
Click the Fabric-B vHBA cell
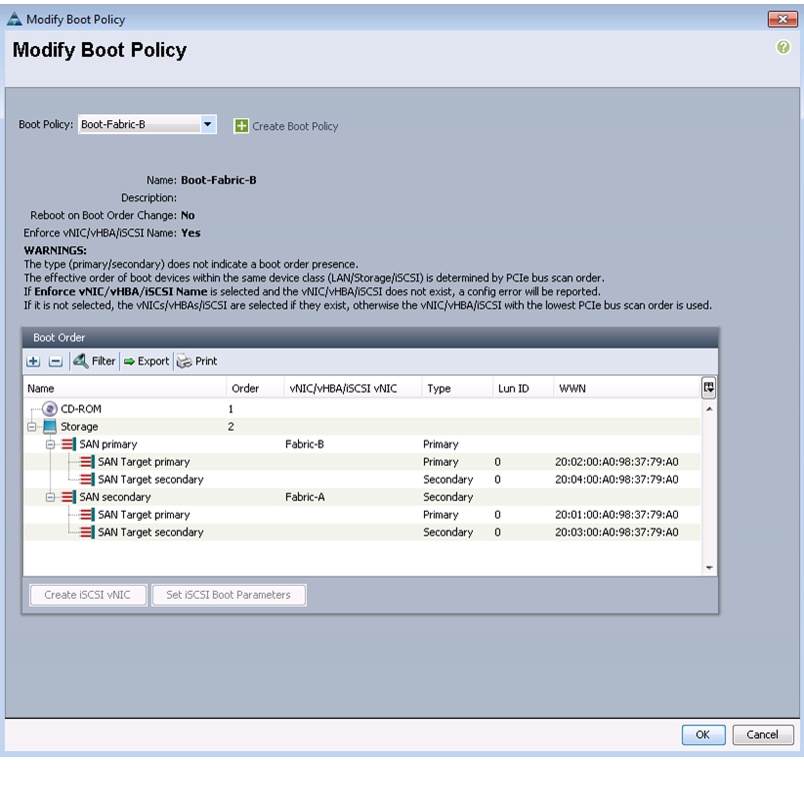(x=305, y=444)
